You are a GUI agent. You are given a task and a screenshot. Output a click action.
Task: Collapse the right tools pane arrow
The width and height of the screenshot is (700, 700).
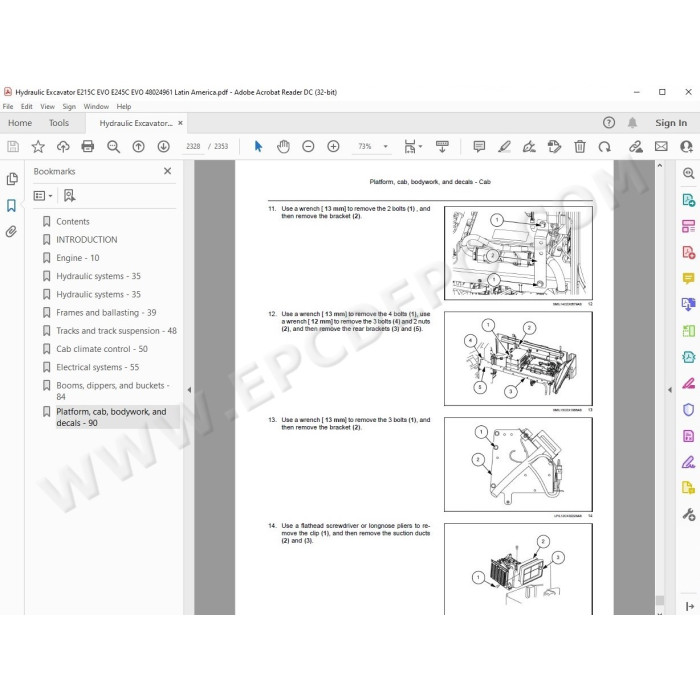pyautogui.click(x=670, y=390)
